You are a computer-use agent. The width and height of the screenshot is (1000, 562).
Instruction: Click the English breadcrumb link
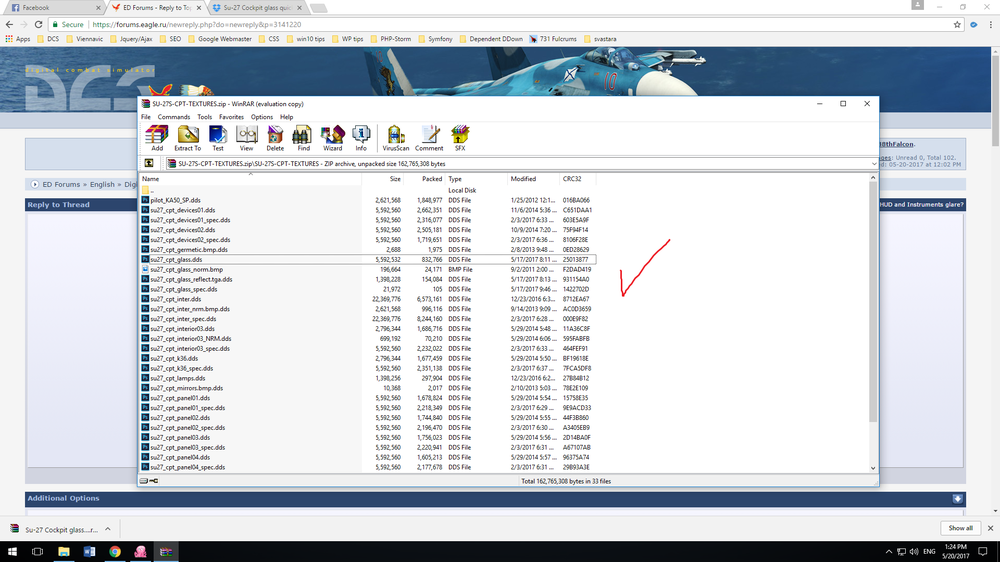point(102,184)
